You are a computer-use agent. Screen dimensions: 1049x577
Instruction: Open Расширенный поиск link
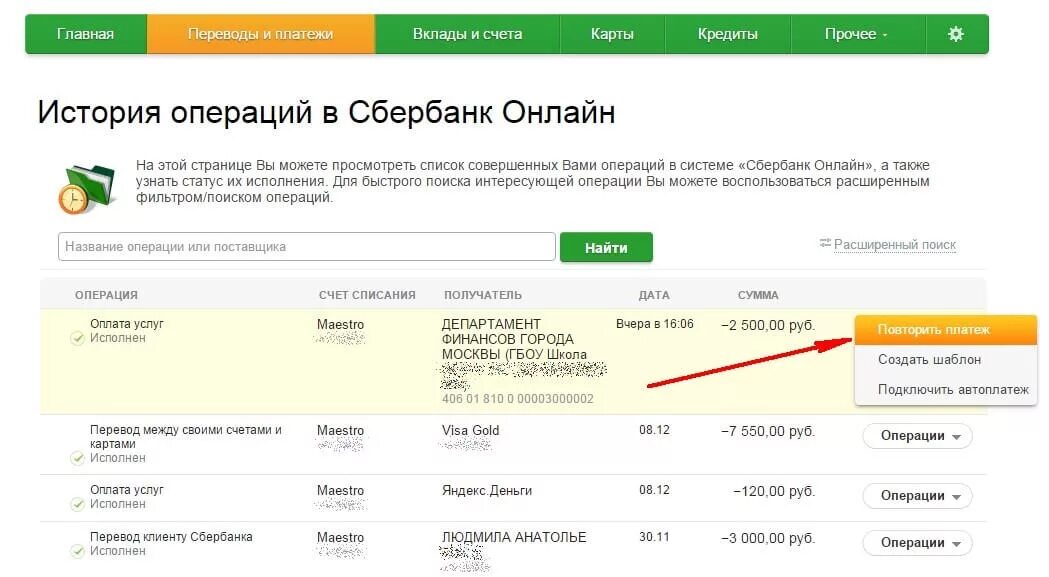[894, 245]
